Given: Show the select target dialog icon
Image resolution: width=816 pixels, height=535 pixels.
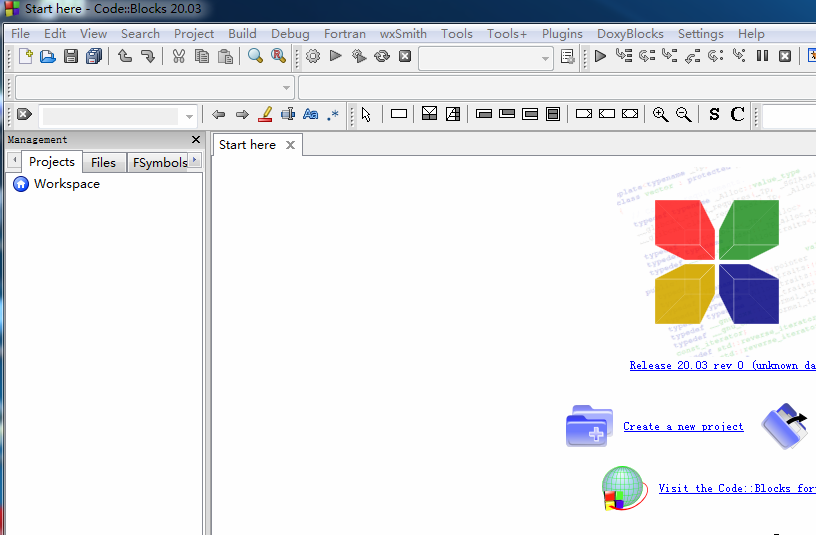Looking at the screenshot, I should (568, 56).
